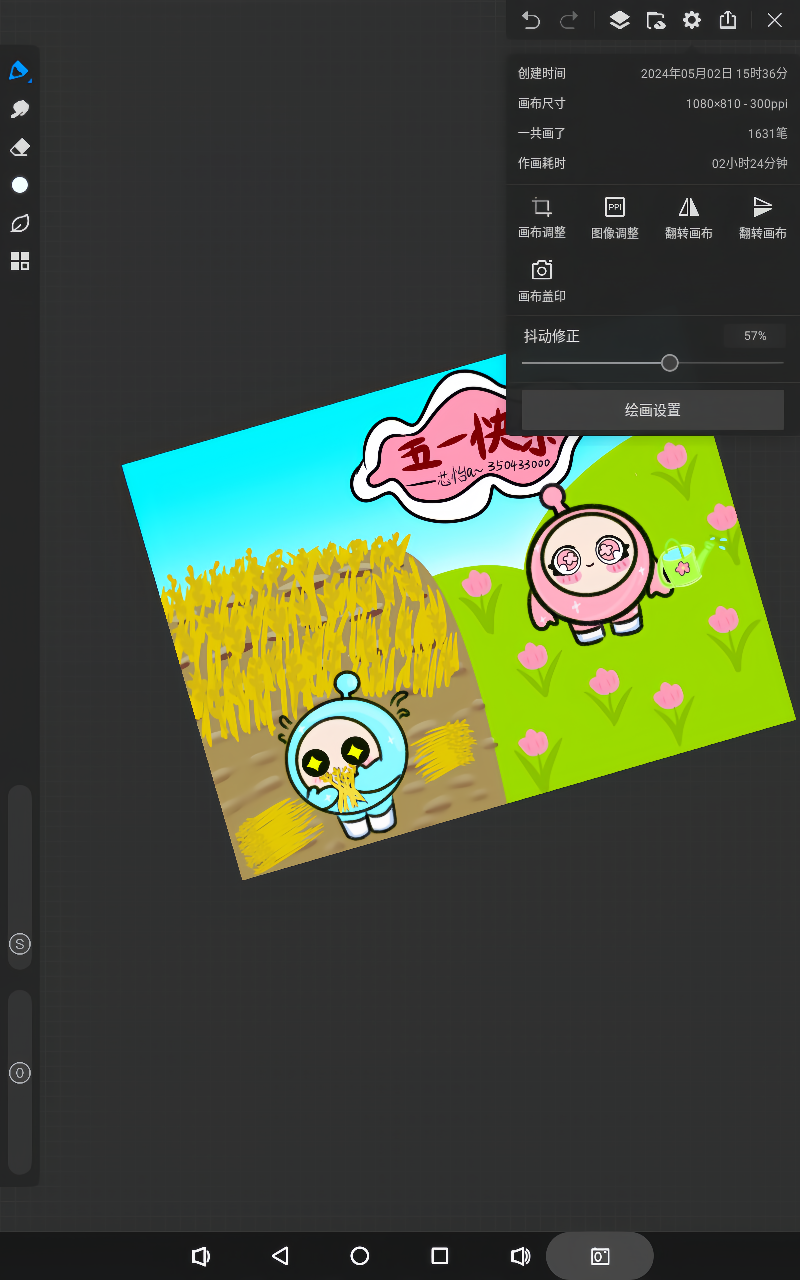Open 绘画设置 painting settings button
This screenshot has height=1280, width=800.
[652, 410]
